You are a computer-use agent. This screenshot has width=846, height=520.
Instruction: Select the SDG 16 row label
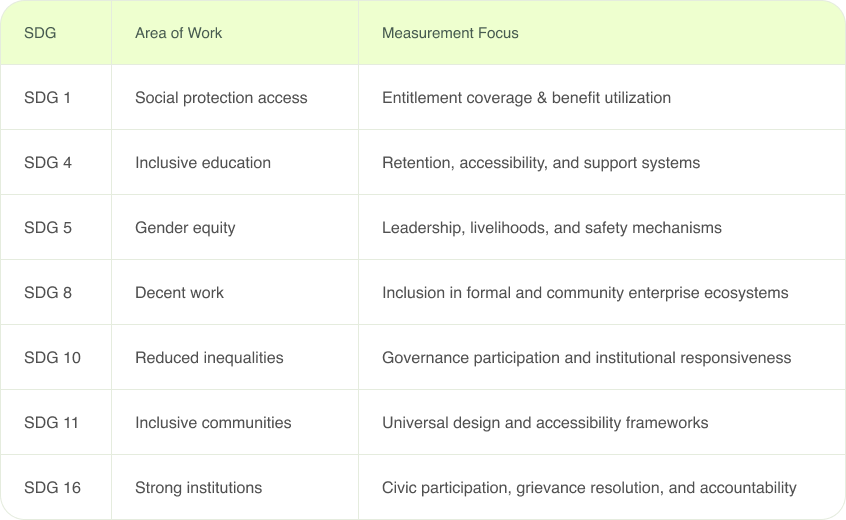point(52,488)
